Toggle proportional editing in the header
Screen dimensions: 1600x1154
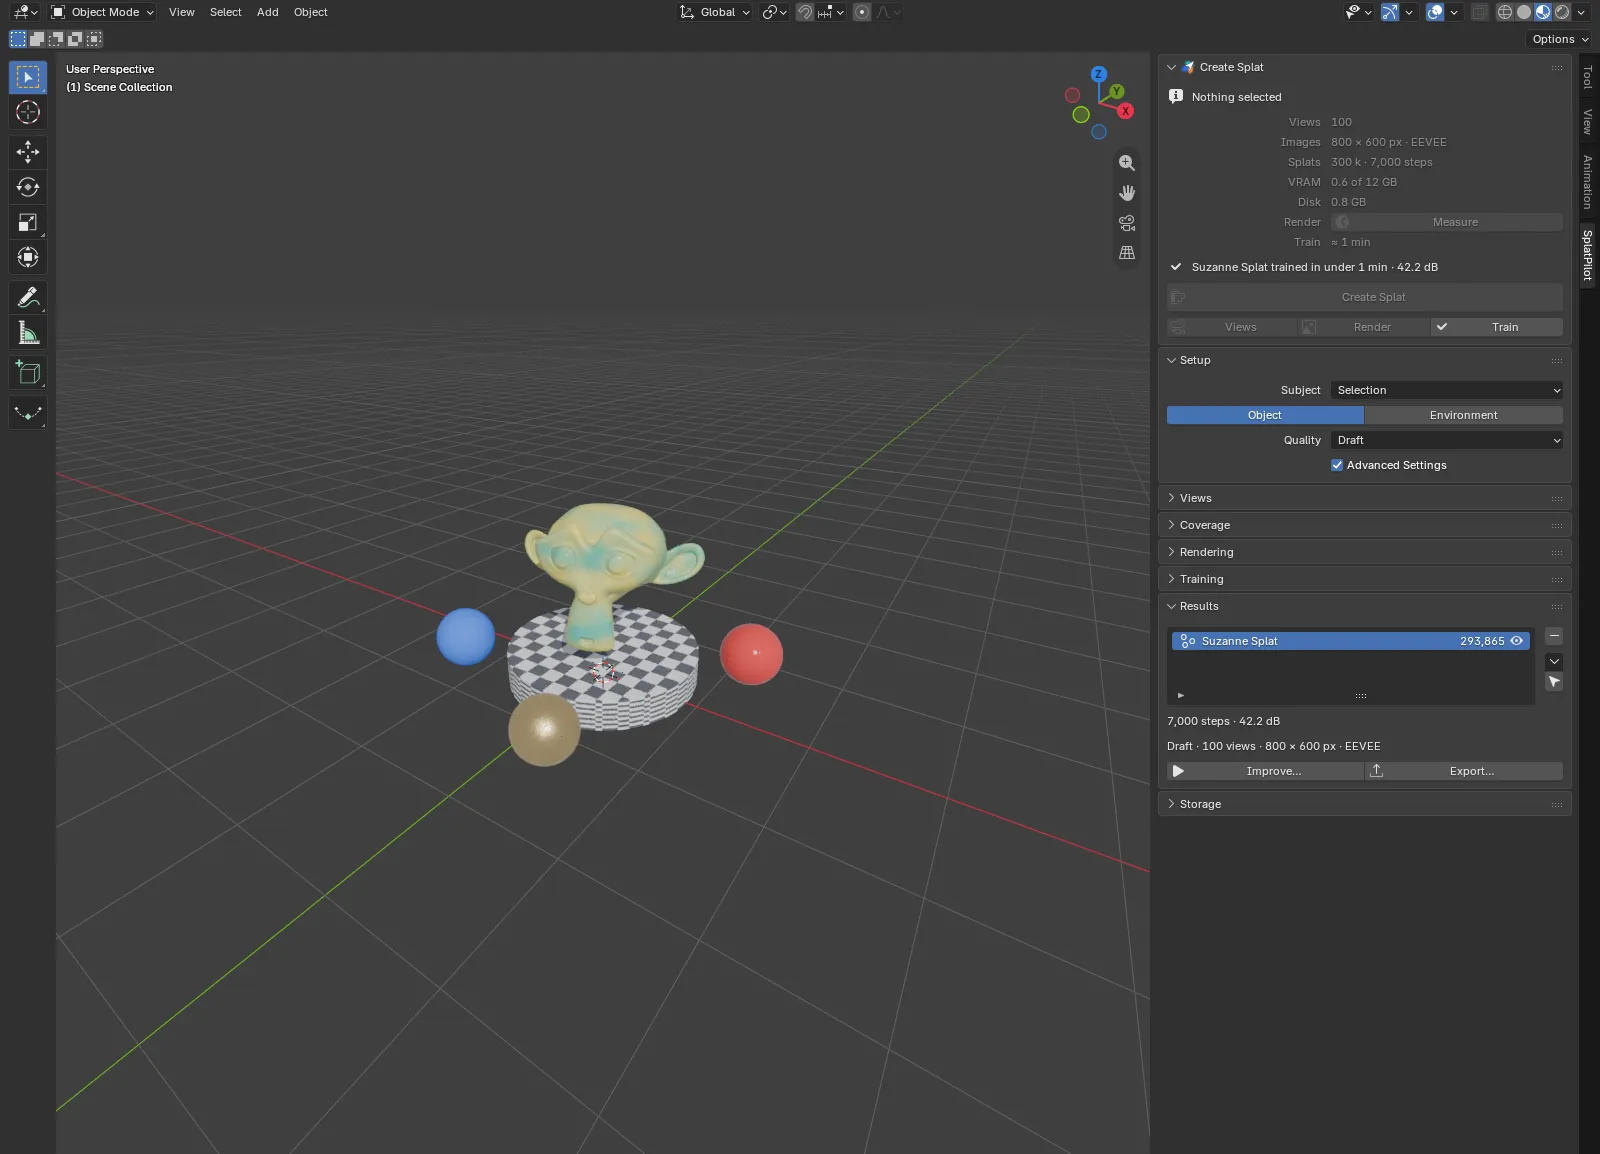862,12
